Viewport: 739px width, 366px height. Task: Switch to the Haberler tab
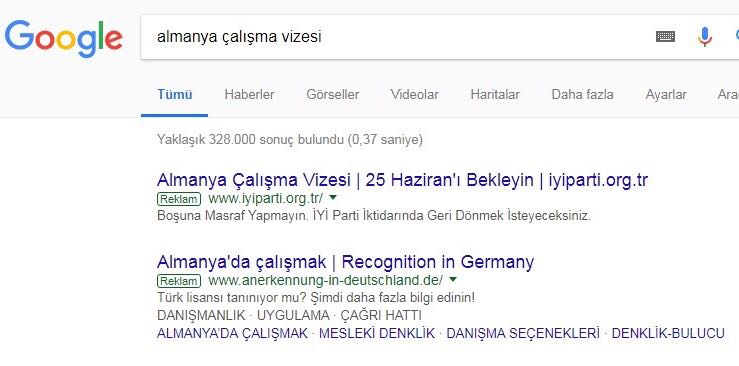249,95
